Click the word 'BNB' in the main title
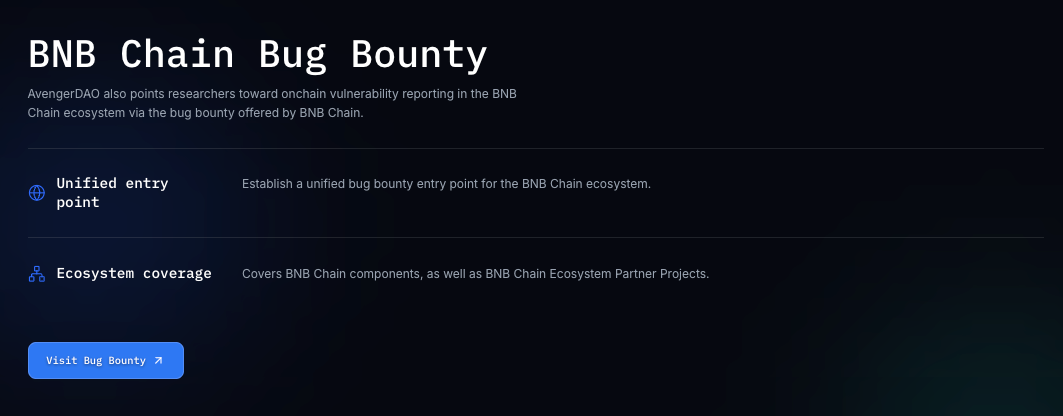The height and width of the screenshot is (416, 1063). (x=62, y=54)
